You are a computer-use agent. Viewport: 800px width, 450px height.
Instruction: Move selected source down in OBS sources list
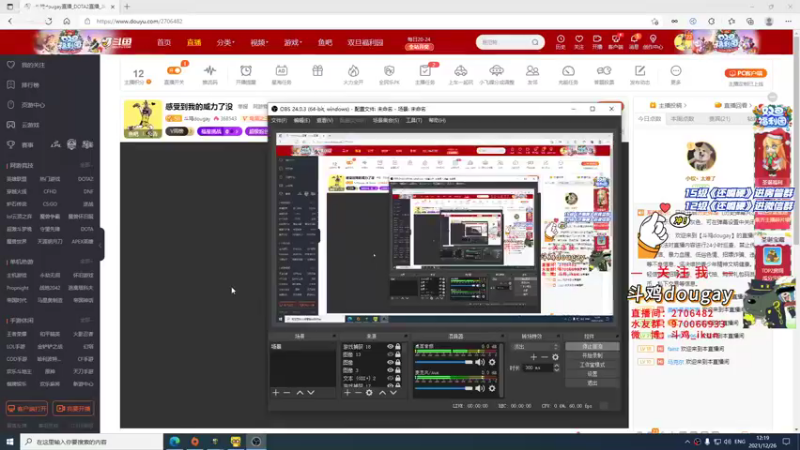coord(393,393)
